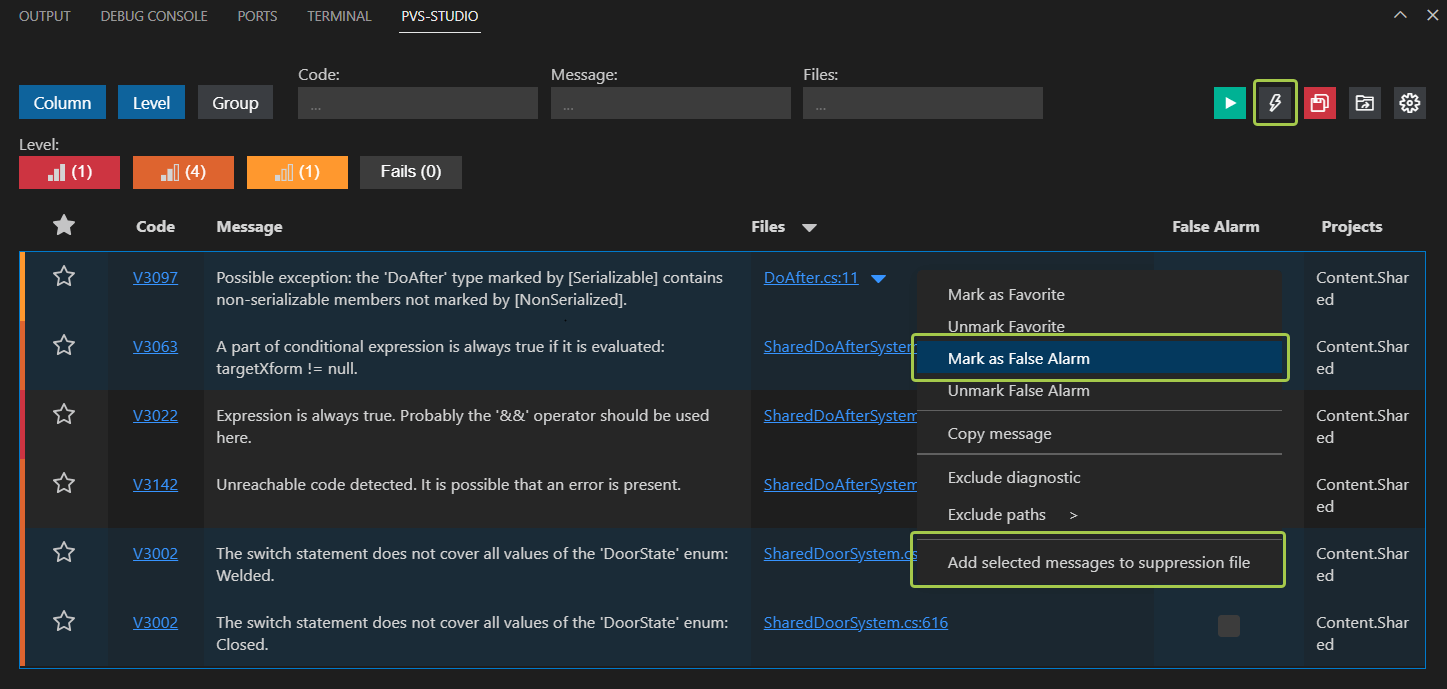Switch to the TERMINAL tab
The image size is (1447, 689).
[x=338, y=15]
